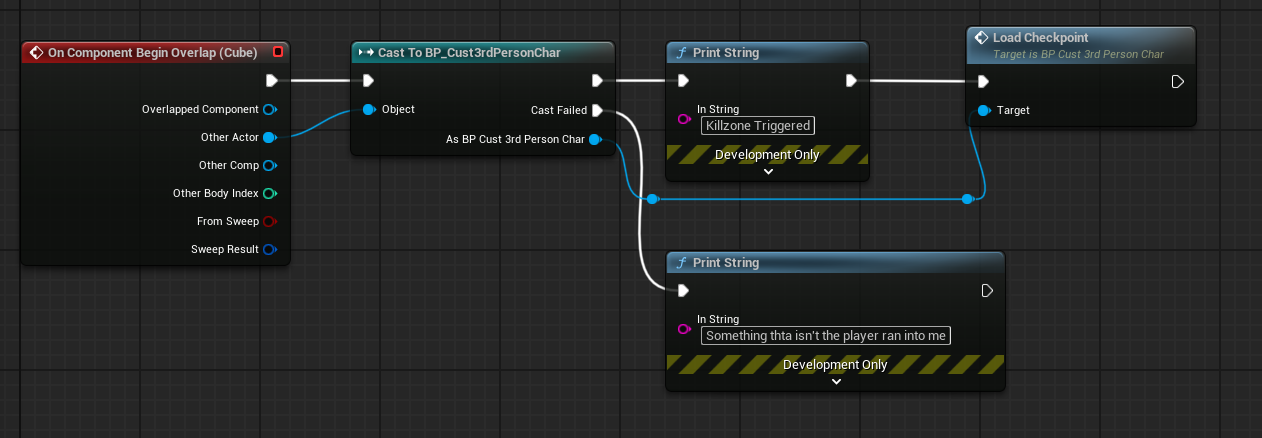Click the Sweep Result output pin

click(x=269, y=249)
